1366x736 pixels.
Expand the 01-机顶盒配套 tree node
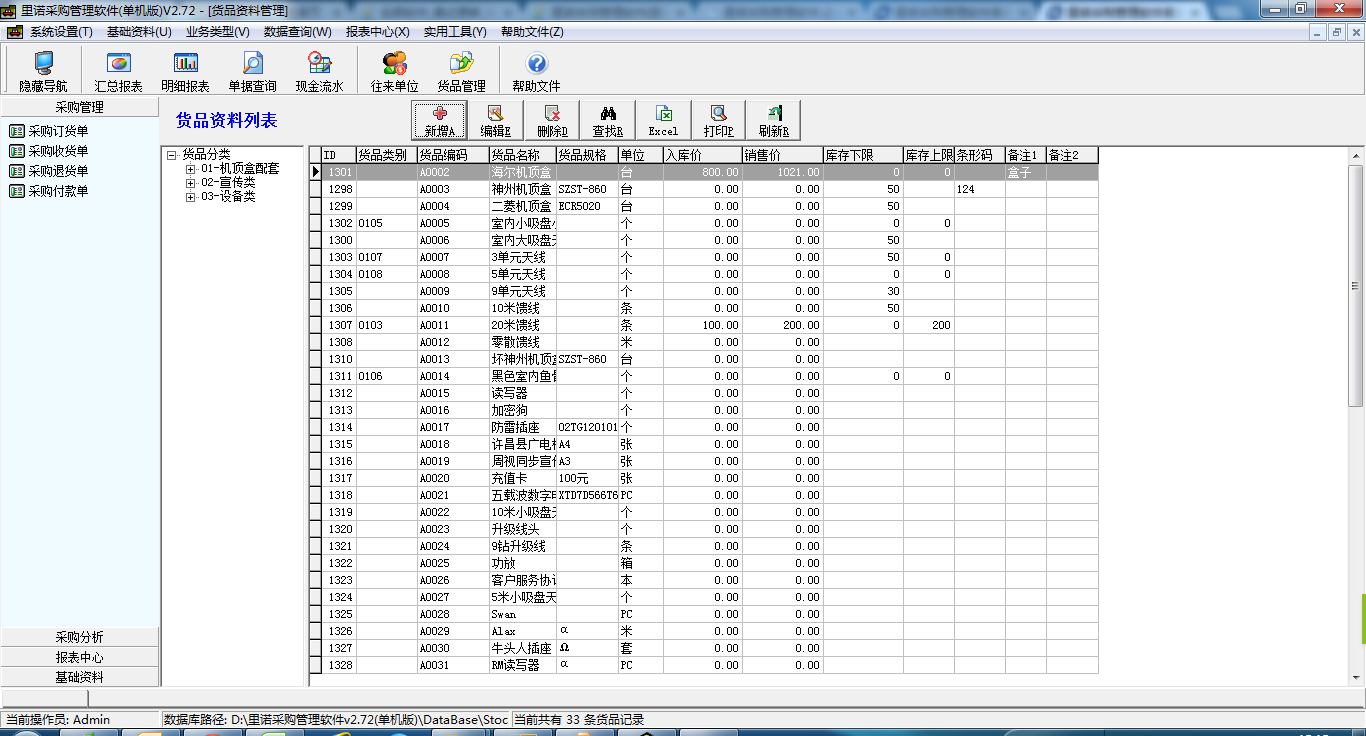point(190,169)
